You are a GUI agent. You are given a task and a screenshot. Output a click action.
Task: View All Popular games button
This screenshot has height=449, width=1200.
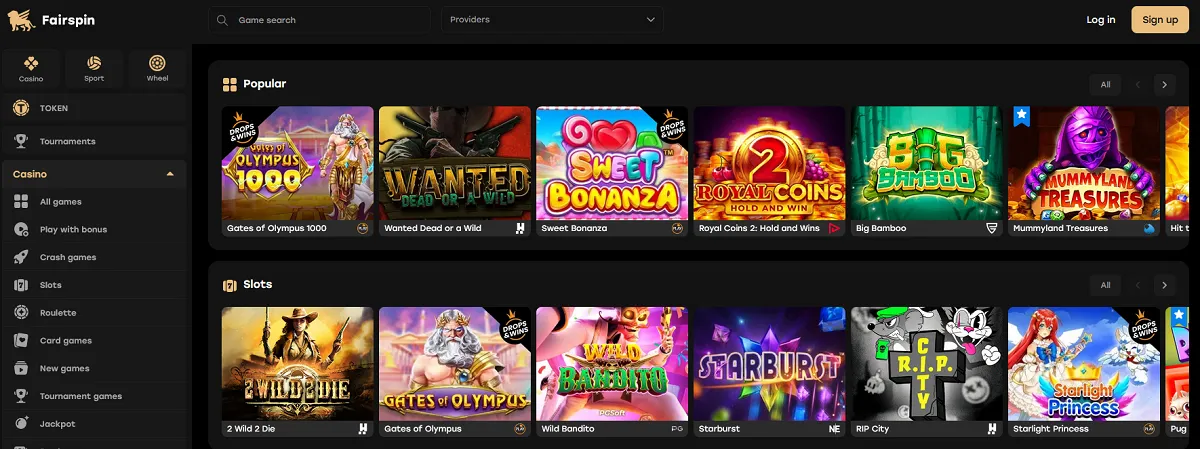[x=1105, y=85]
